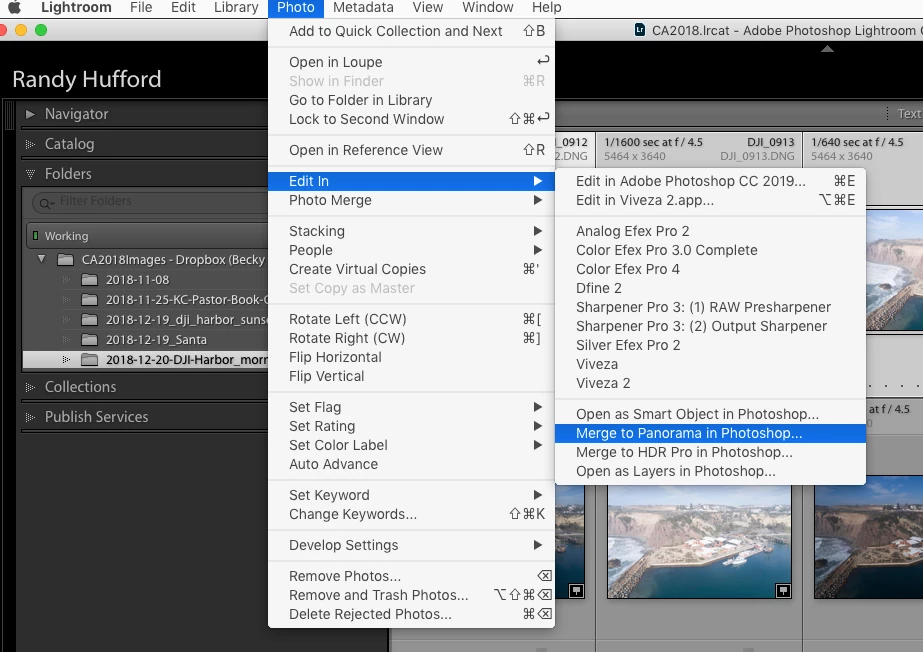Image resolution: width=923 pixels, height=652 pixels.
Task: Choose Add to Quick Collection and Next
Action: pyautogui.click(x=411, y=31)
